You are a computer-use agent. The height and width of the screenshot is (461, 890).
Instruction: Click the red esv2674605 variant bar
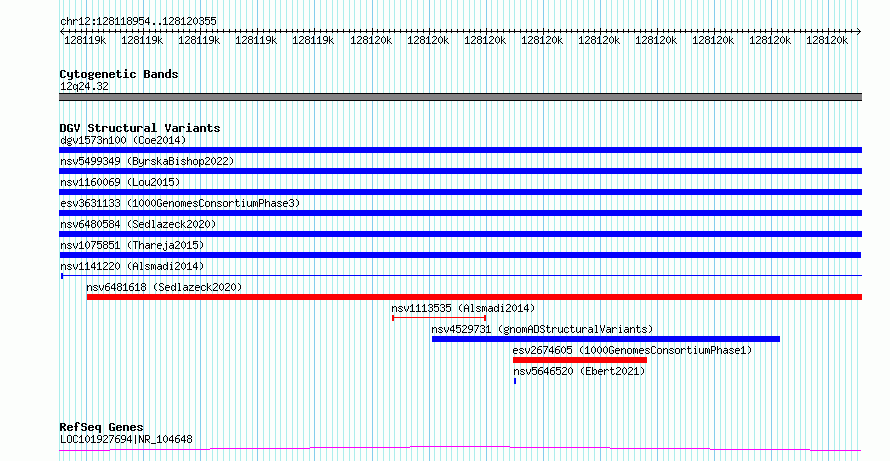click(x=580, y=360)
